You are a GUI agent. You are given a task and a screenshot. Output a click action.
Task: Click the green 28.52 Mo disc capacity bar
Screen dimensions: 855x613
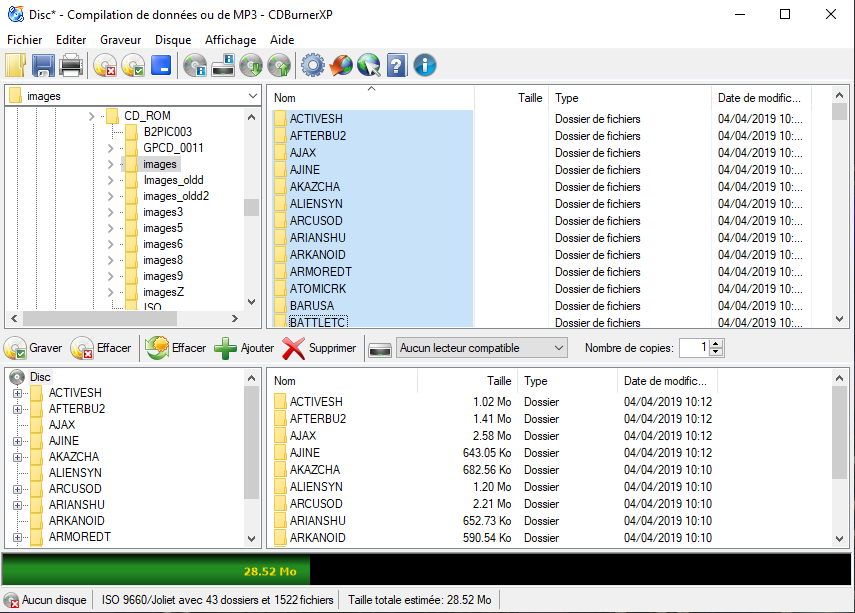(x=156, y=570)
